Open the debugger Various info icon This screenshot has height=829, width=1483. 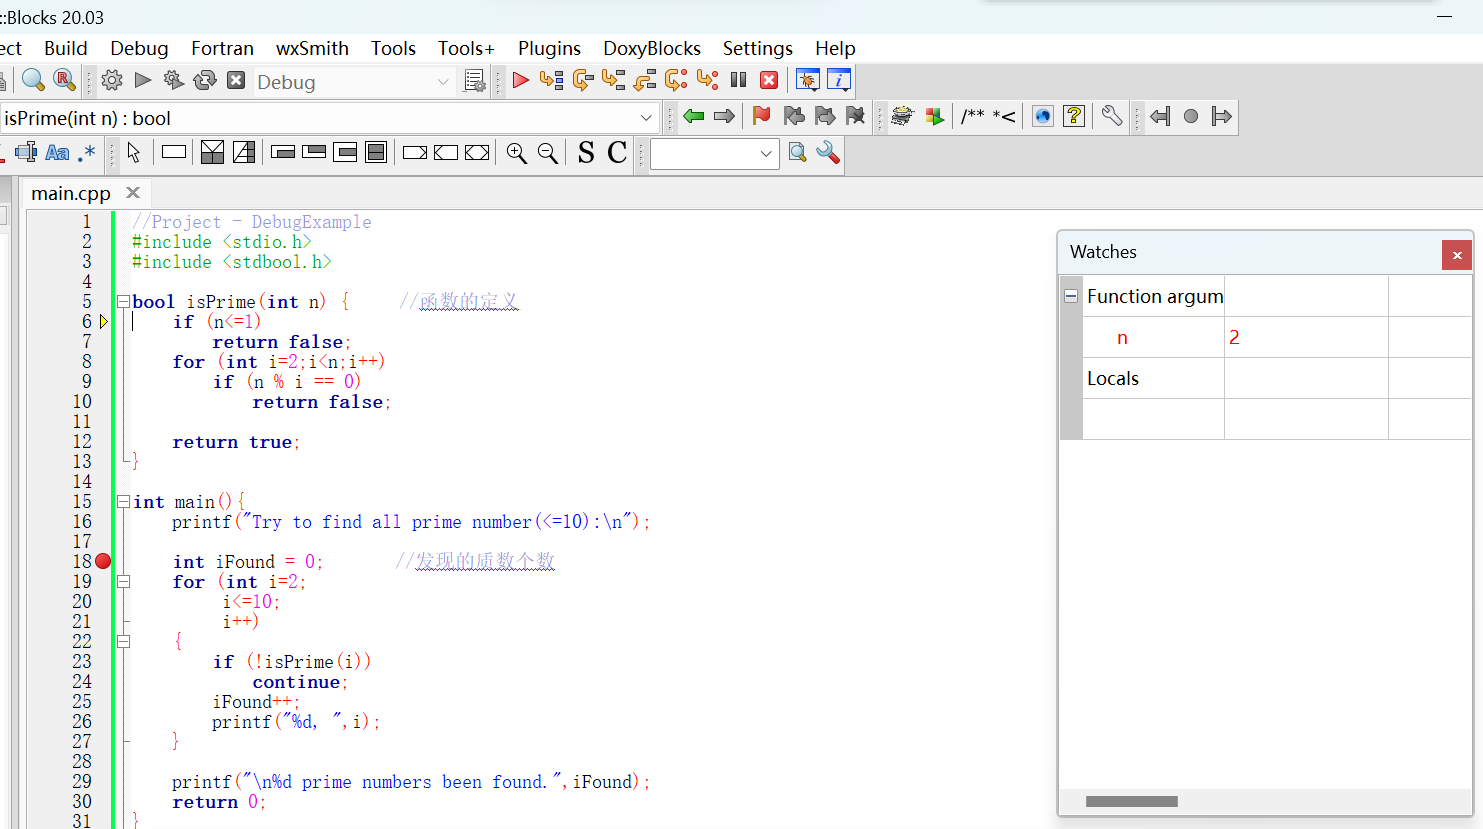(839, 80)
